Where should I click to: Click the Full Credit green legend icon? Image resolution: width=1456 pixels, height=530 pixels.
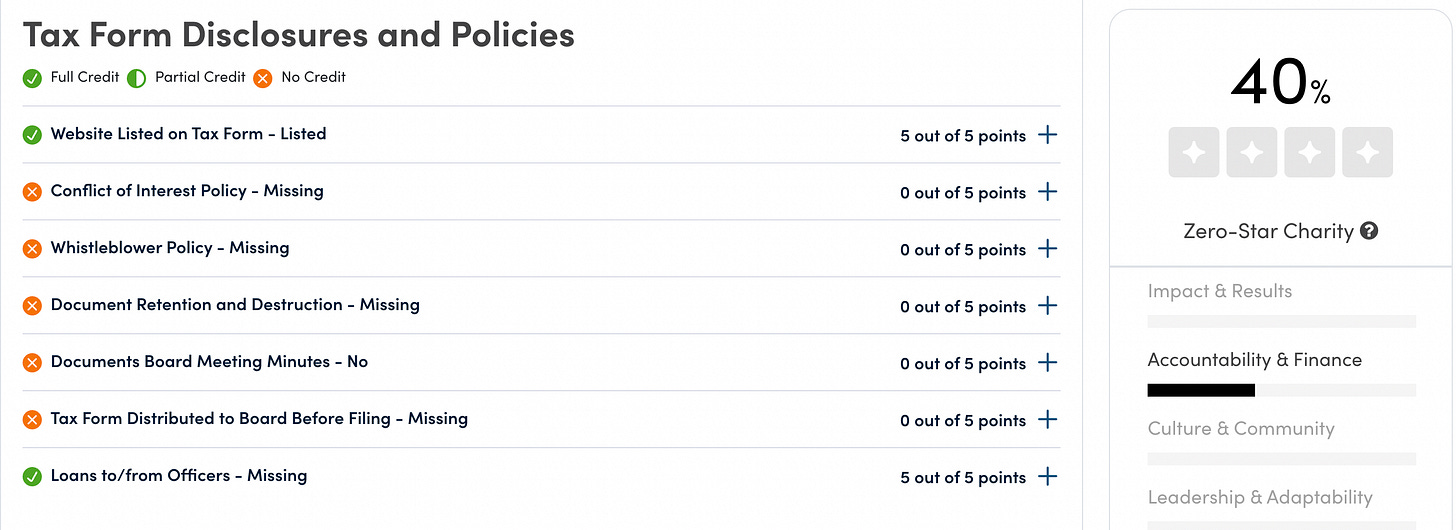[32, 78]
